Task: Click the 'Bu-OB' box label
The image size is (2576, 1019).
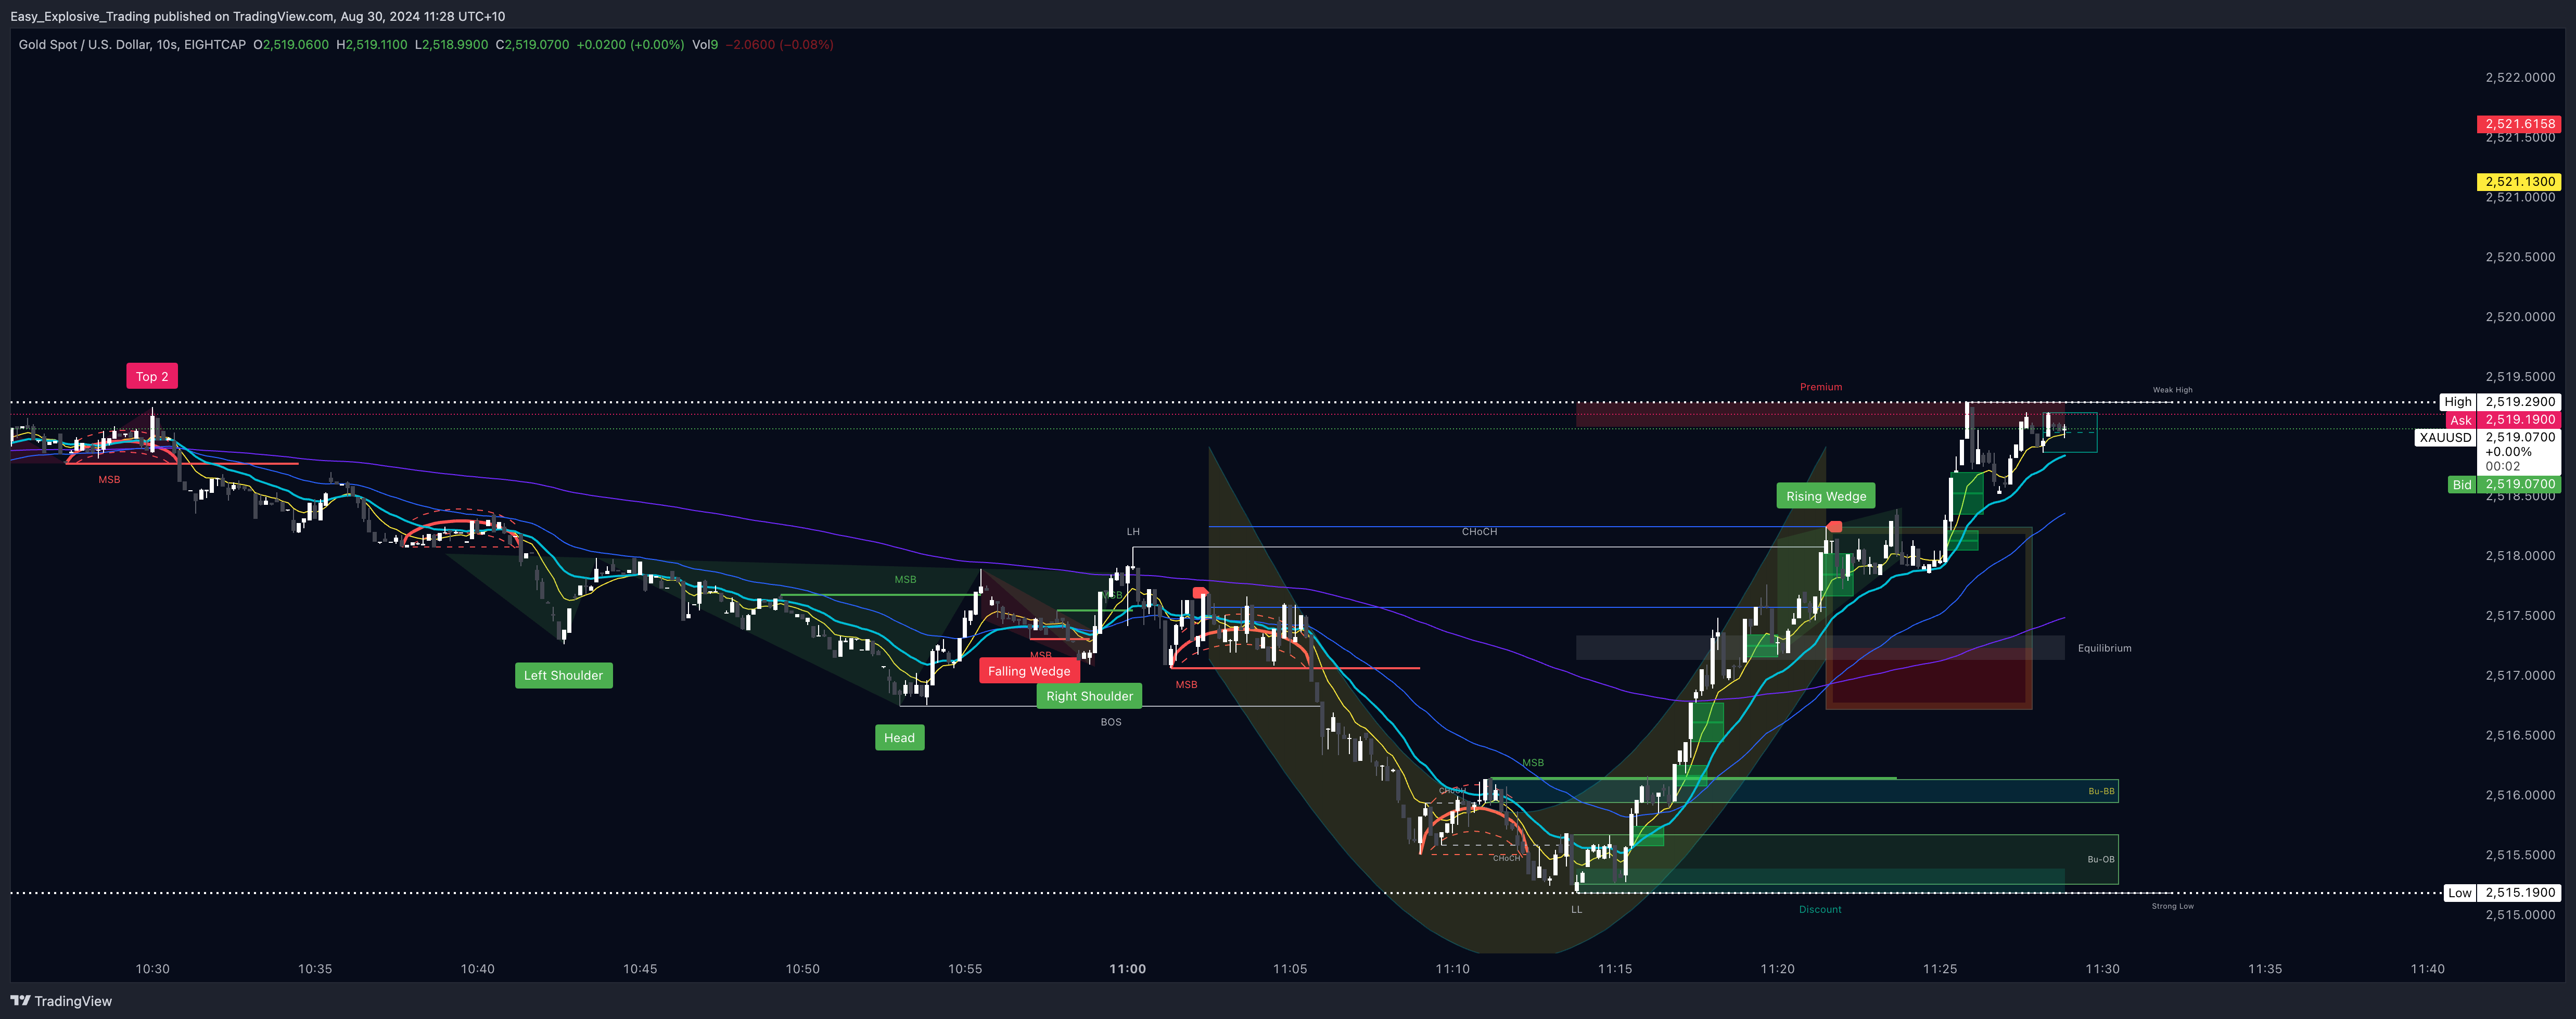Action: pos(2101,859)
